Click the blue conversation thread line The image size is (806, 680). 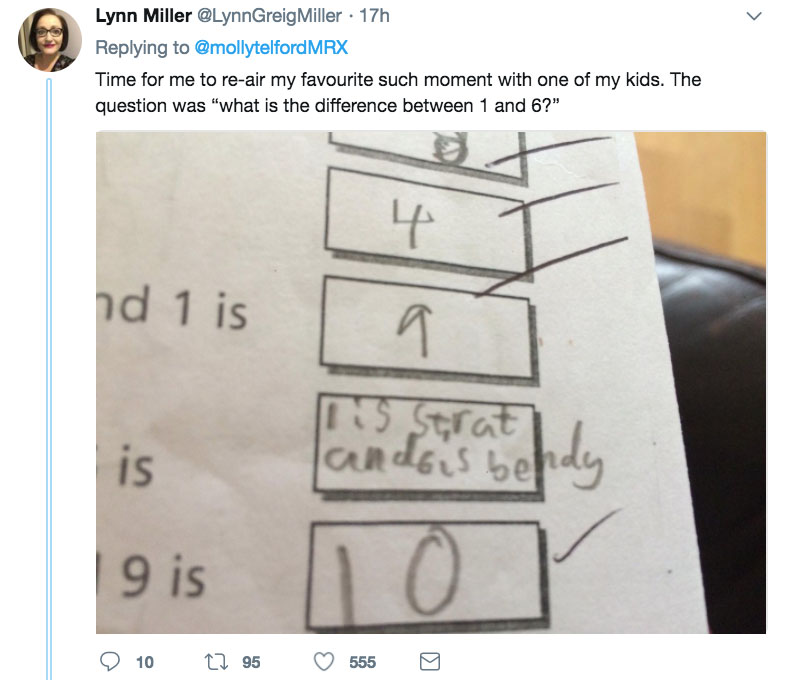(50, 380)
